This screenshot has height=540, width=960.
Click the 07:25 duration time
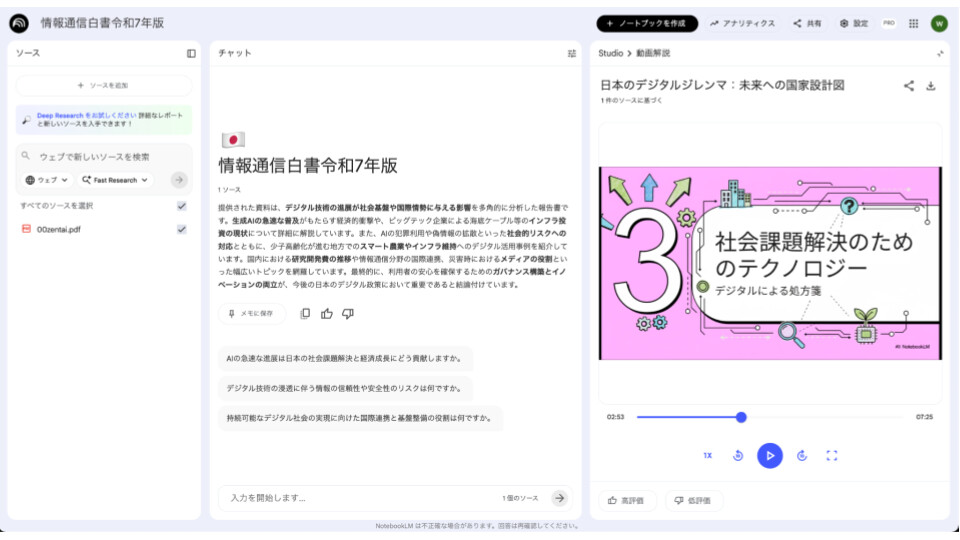tap(924, 417)
